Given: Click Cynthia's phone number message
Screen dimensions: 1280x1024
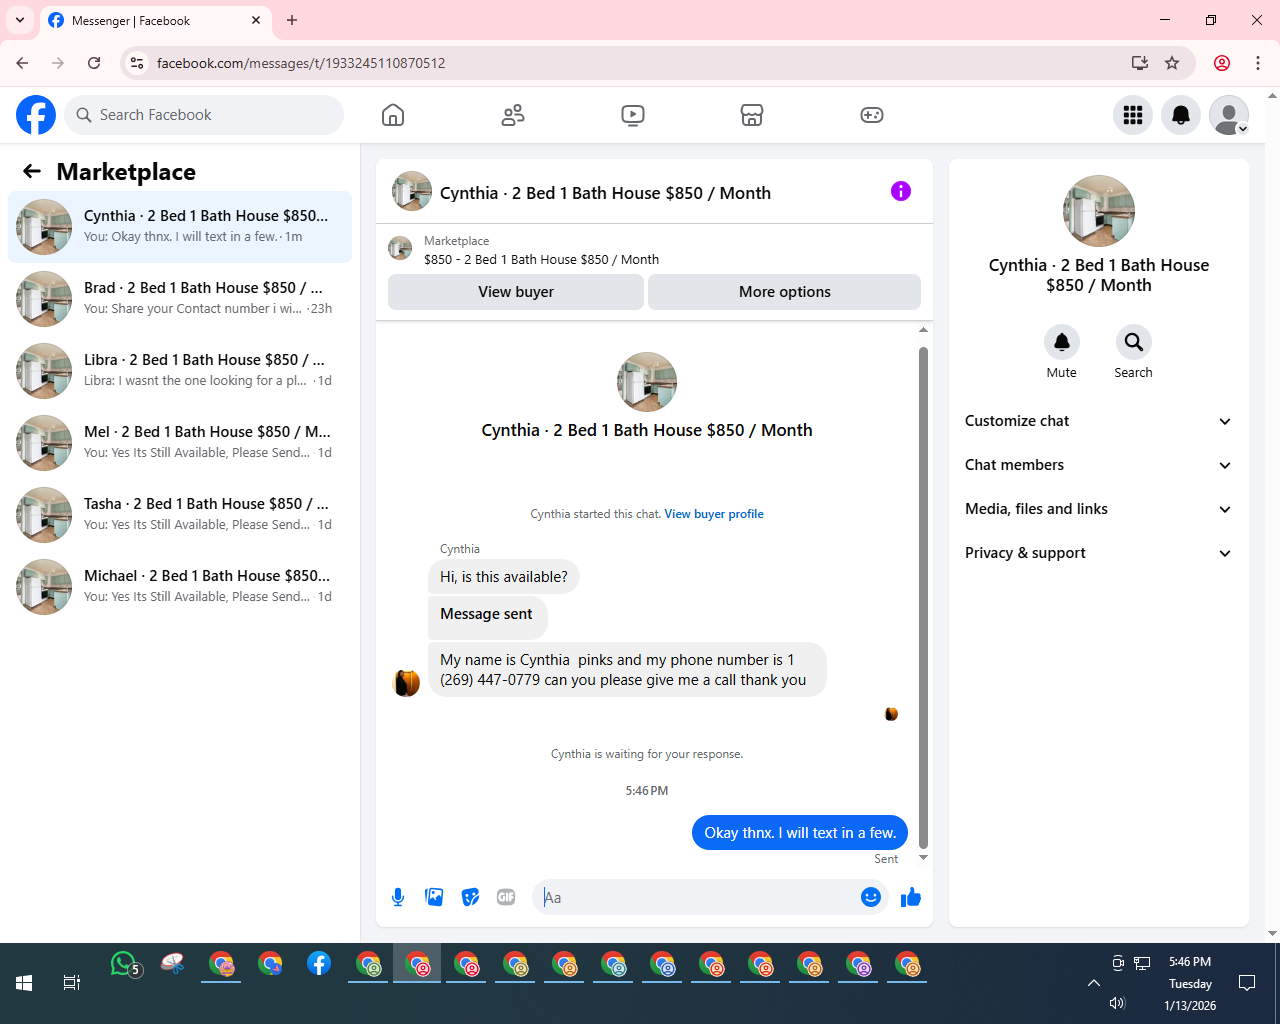Looking at the screenshot, I should point(627,670).
